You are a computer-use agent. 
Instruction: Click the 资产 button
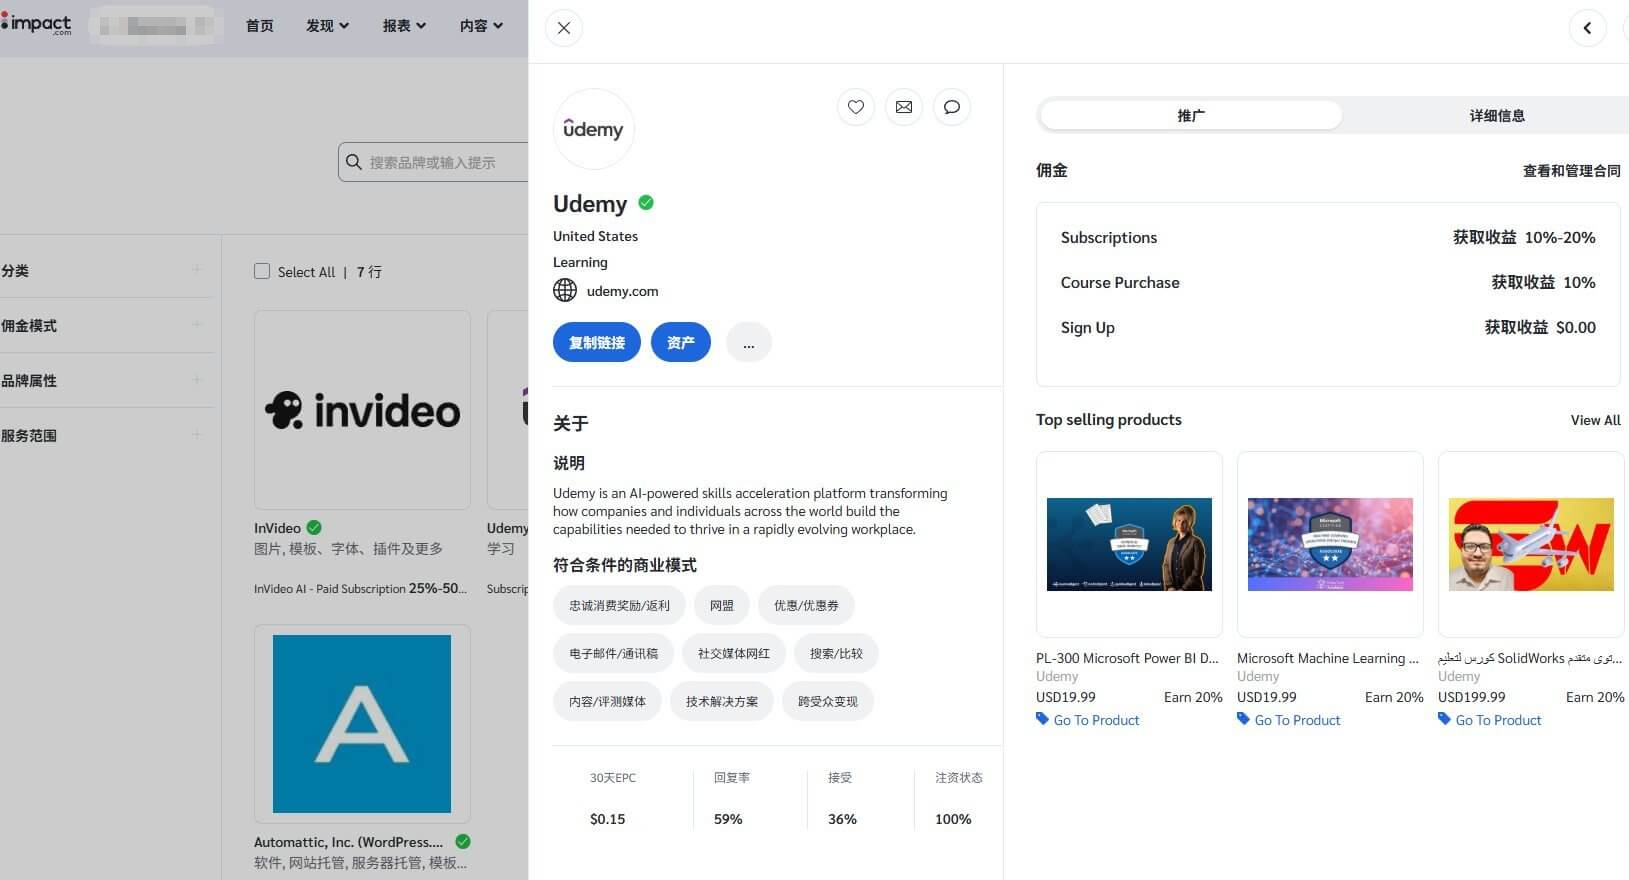point(681,342)
